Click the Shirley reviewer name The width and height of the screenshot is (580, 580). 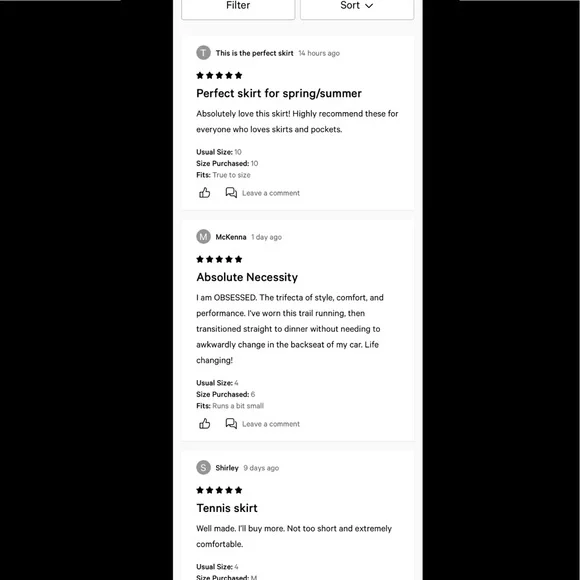pyautogui.click(x=227, y=468)
